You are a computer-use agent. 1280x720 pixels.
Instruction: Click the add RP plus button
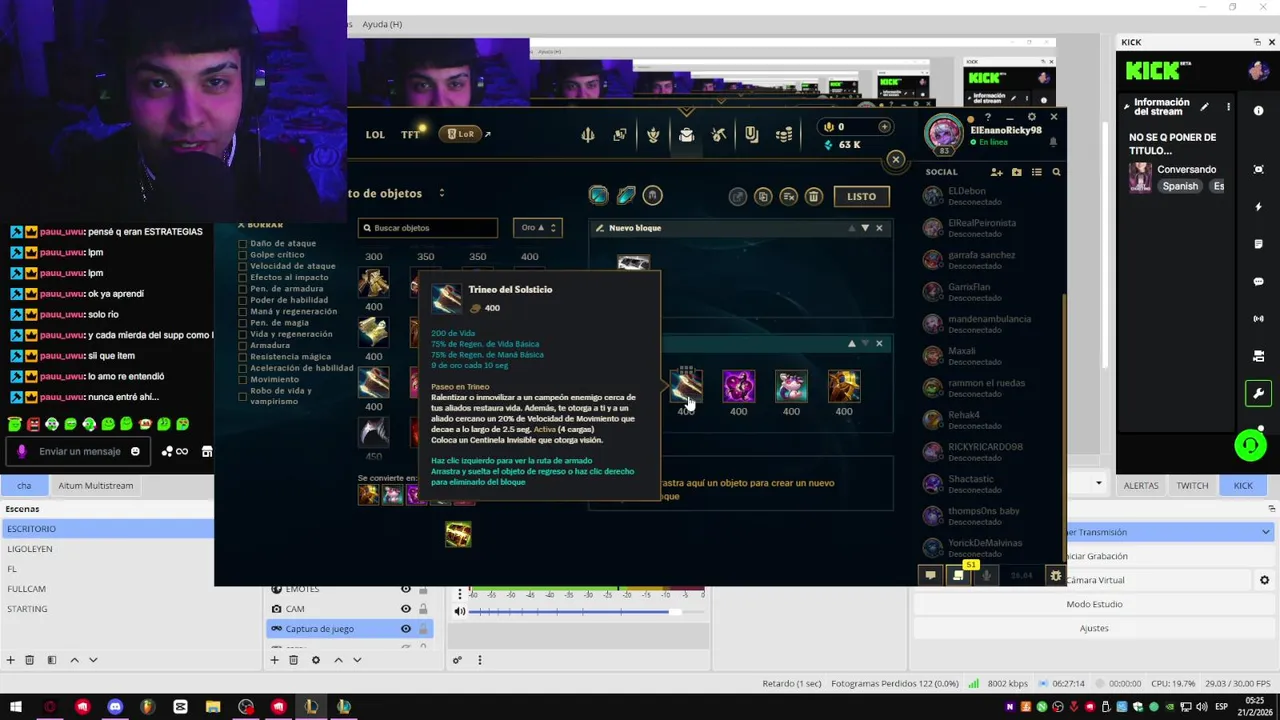pyautogui.click(x=884, y=127)
